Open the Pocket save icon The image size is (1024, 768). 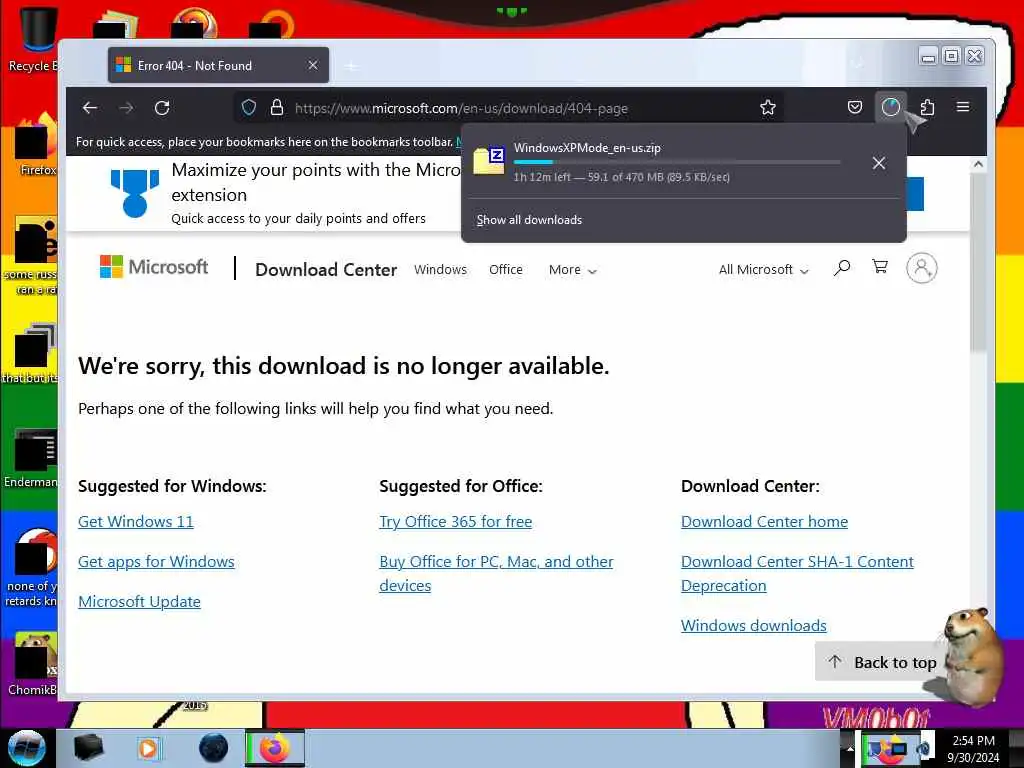pyautogui.click(x=855, y=107)
